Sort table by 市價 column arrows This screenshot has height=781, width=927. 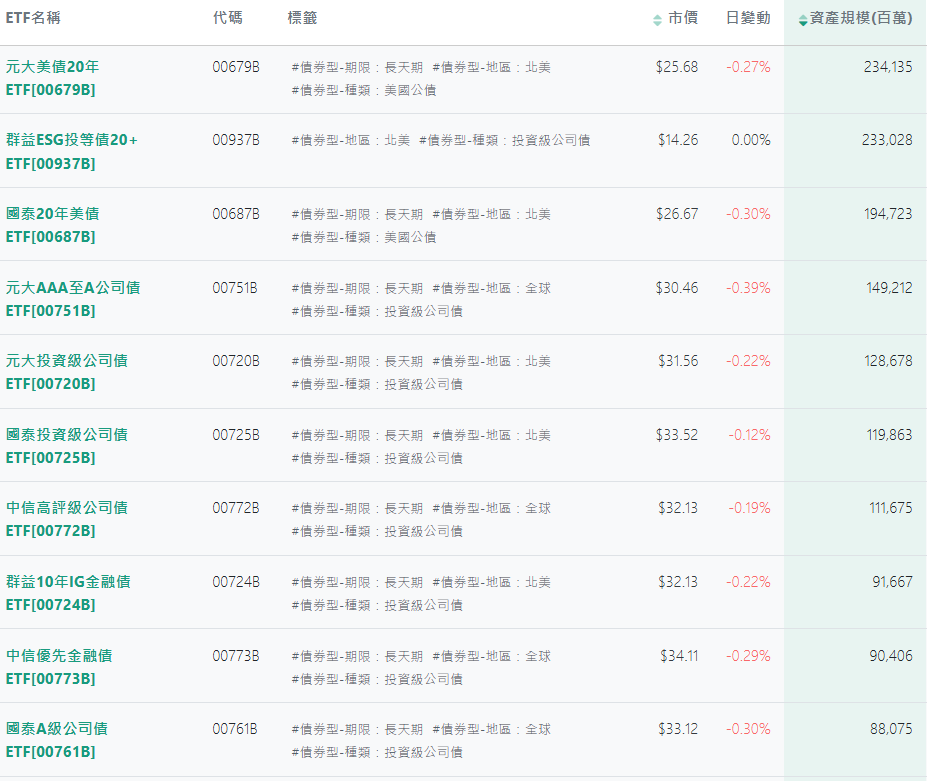(x=657, y=20)
